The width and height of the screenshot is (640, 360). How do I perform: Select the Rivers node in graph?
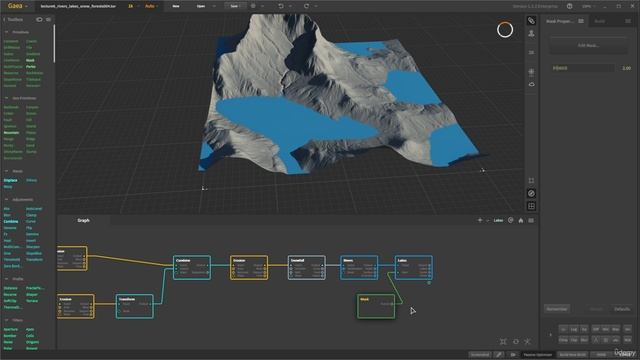click(x=359, y=268)
